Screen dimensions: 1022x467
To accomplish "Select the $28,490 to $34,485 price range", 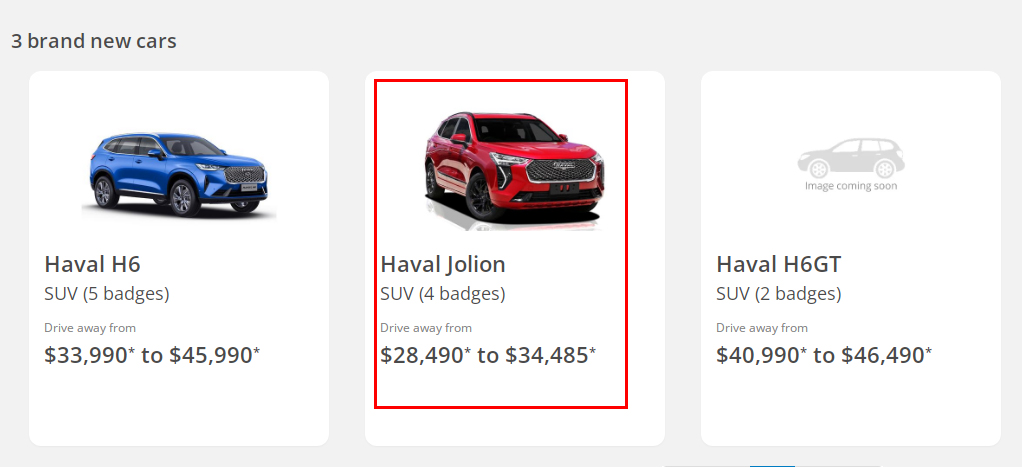I will pos(488,355).
